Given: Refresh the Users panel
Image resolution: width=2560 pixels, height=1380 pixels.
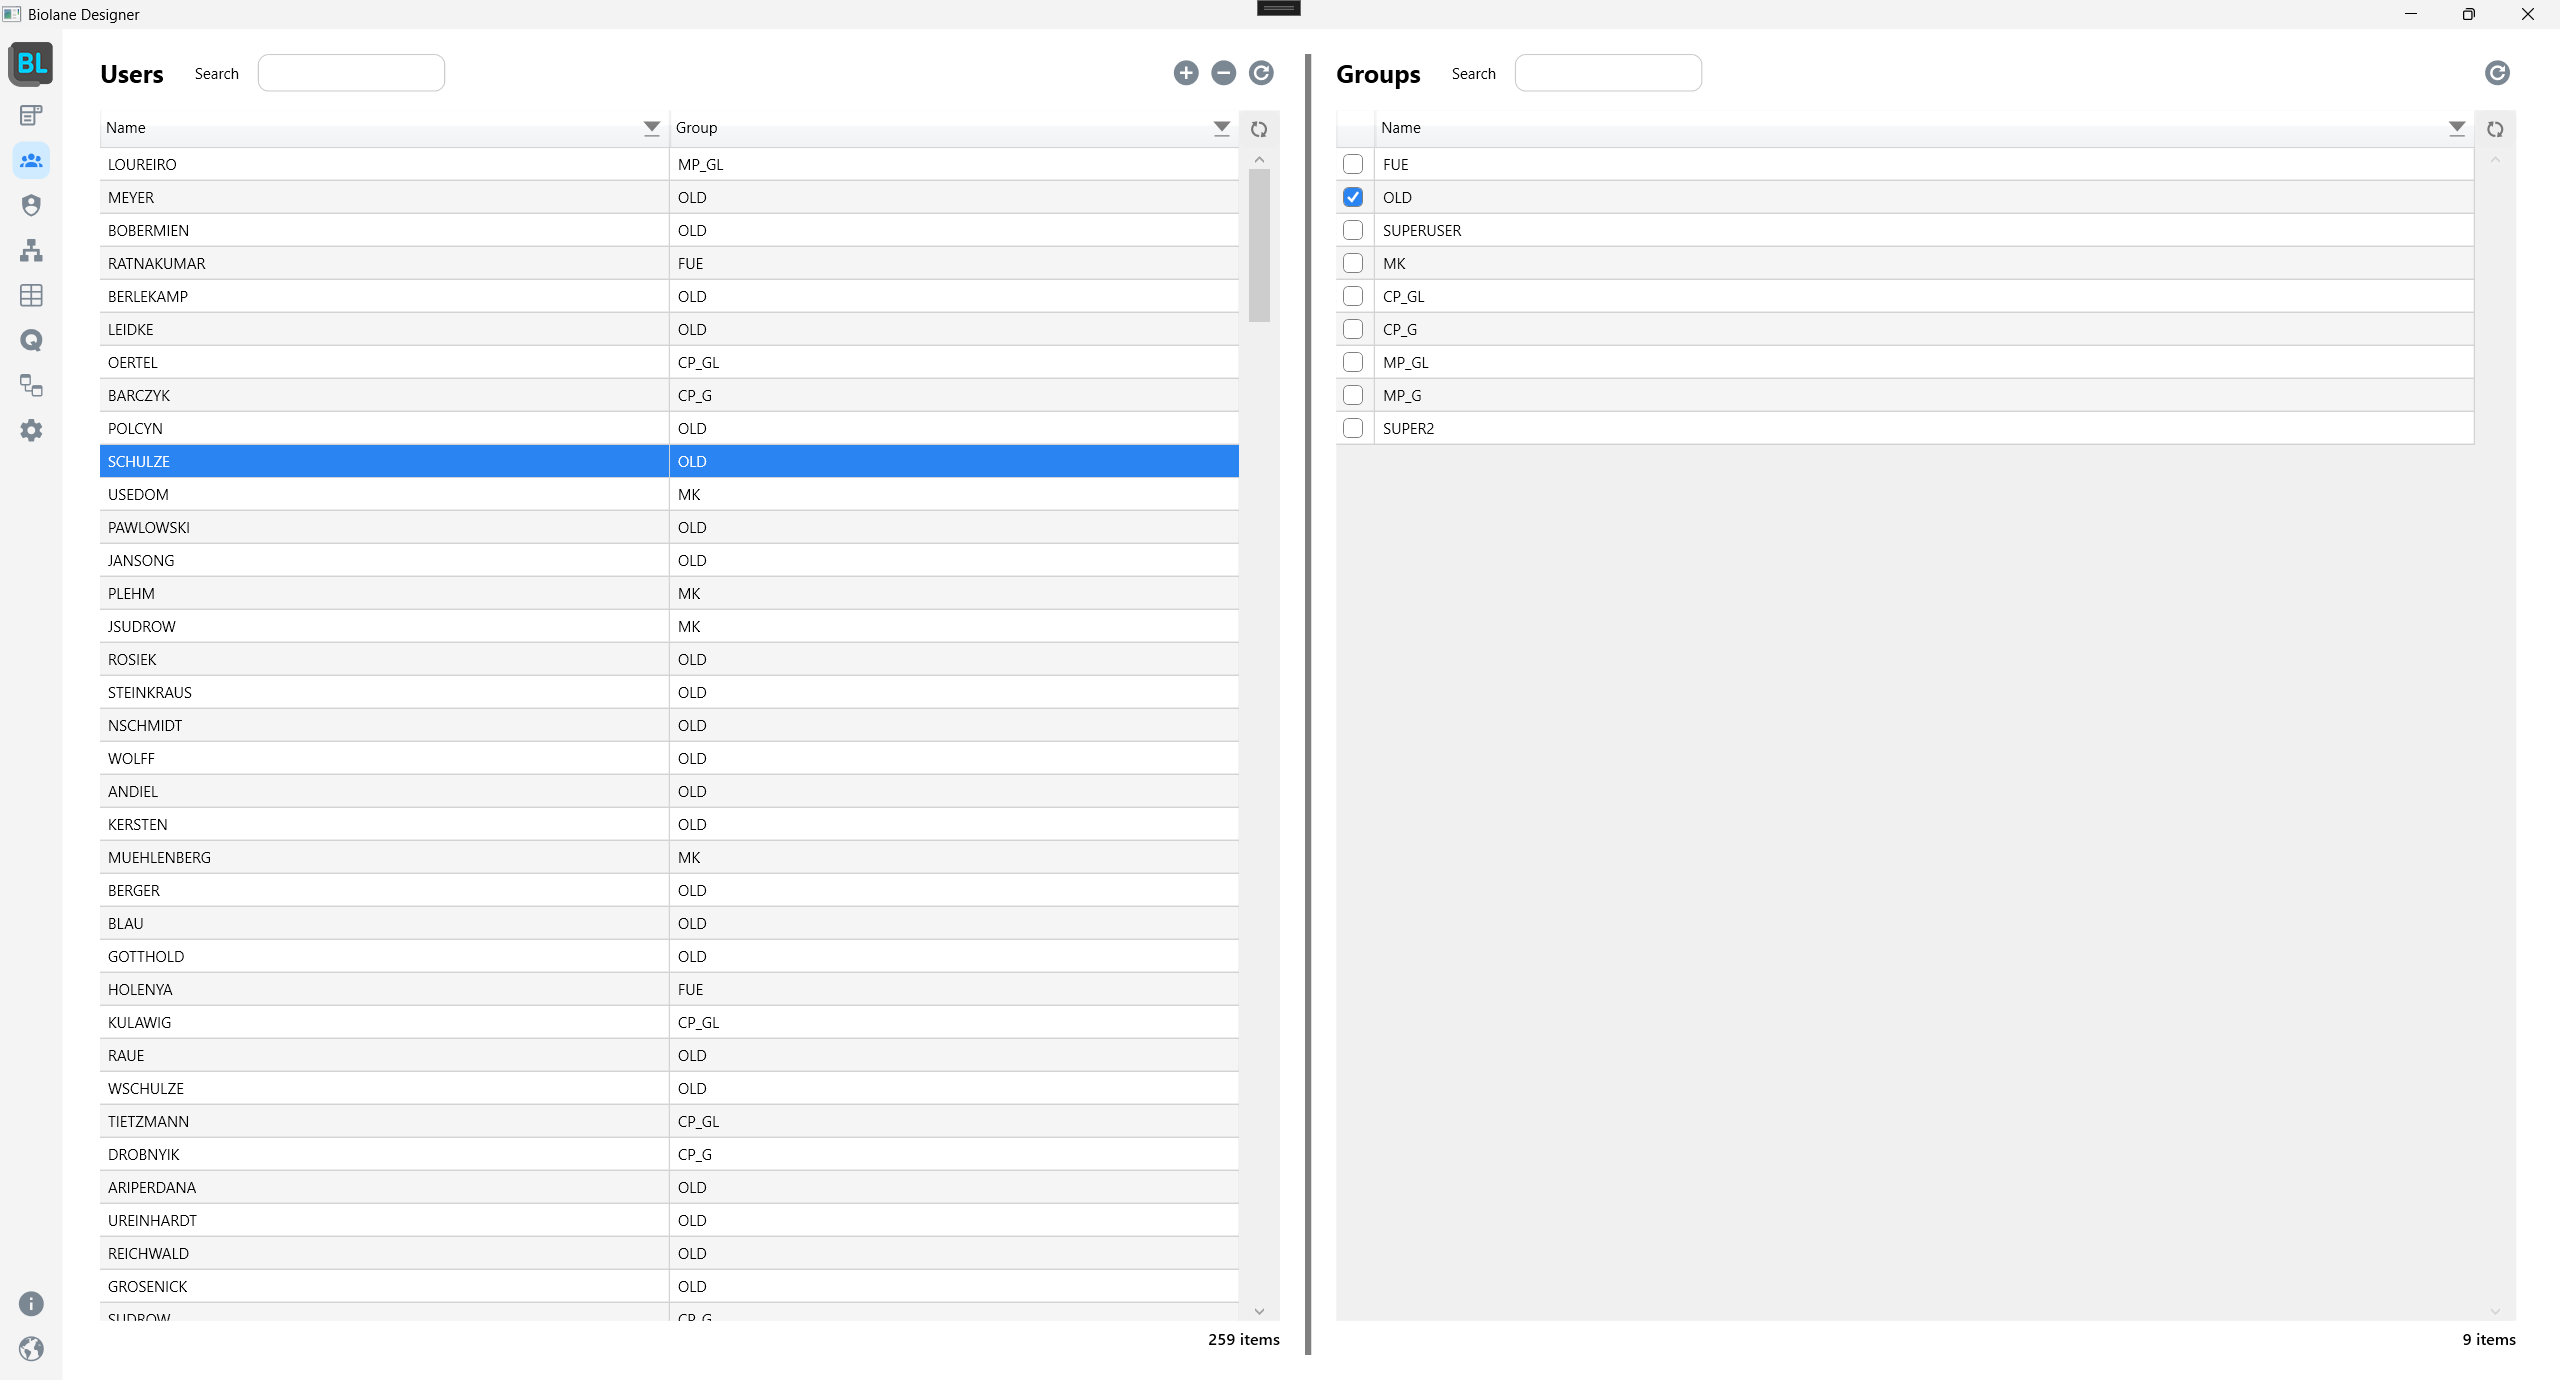Looking at the screenshot, I should point(1261,73).
